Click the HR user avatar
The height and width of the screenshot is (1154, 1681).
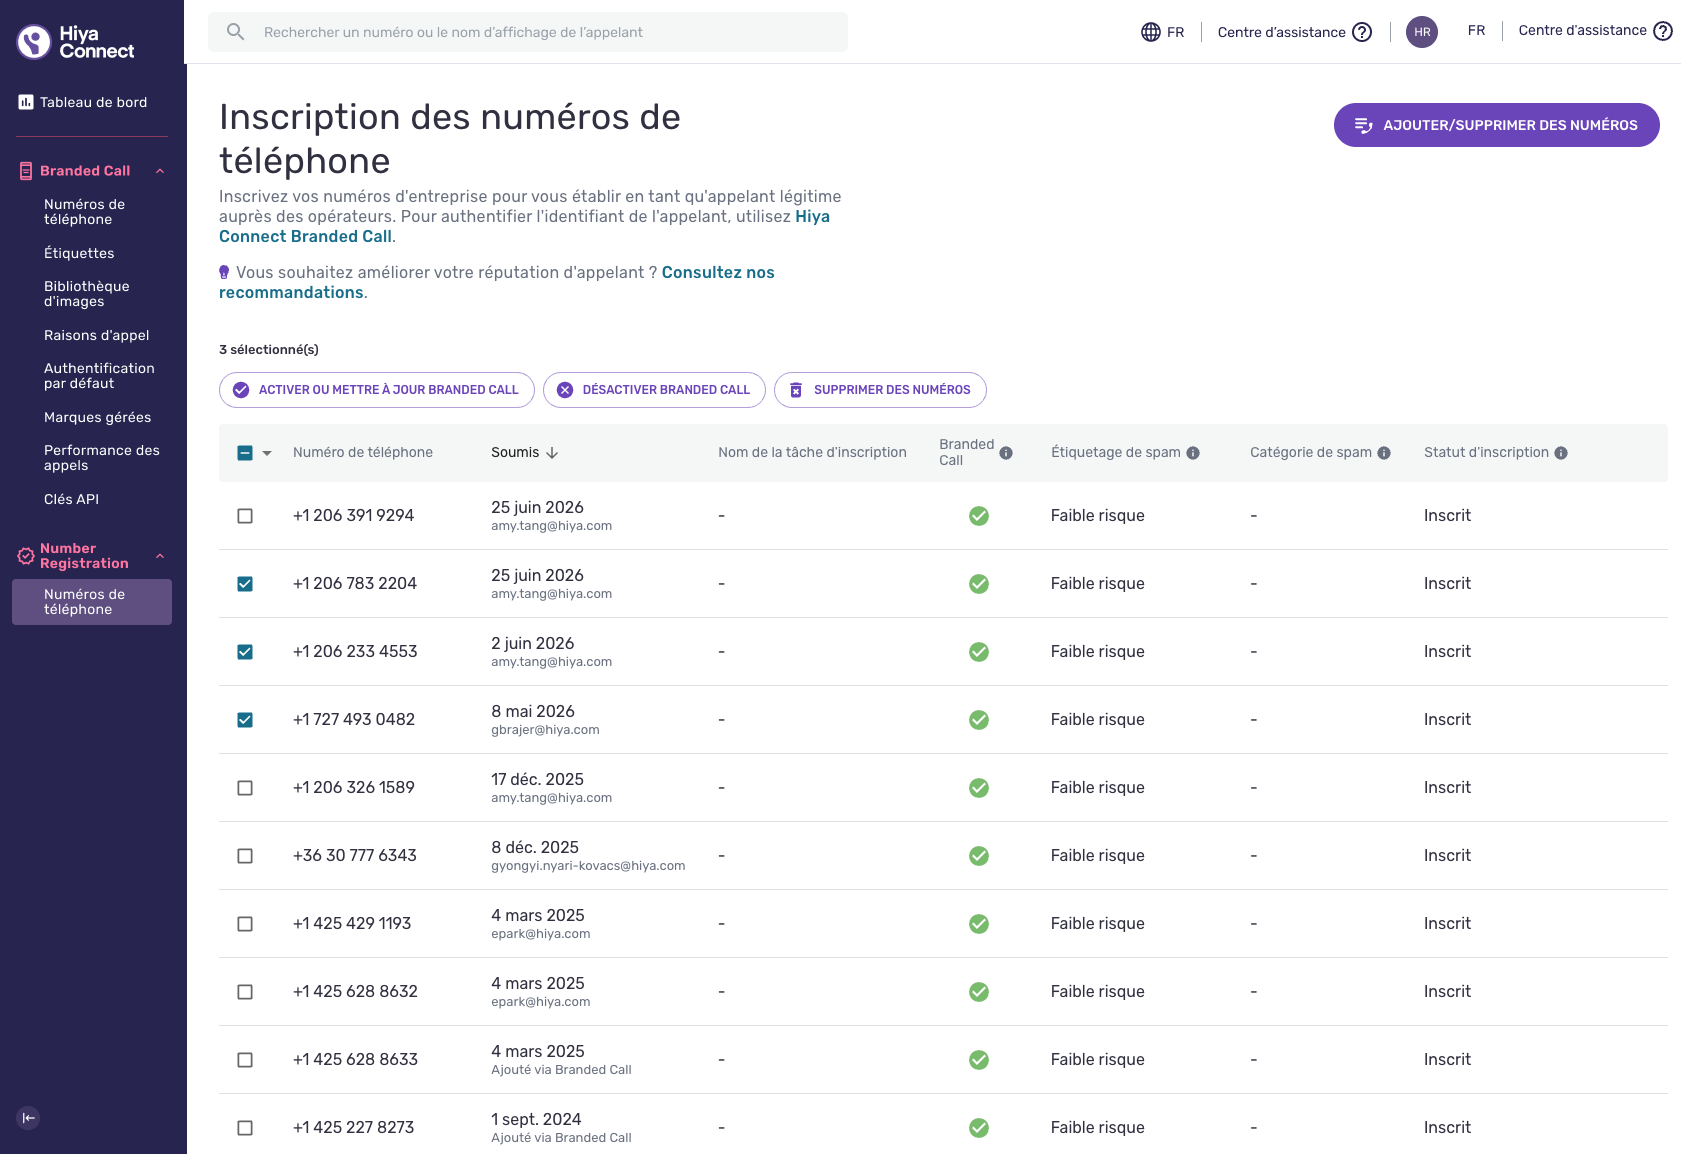click(x=1422, y=32)
